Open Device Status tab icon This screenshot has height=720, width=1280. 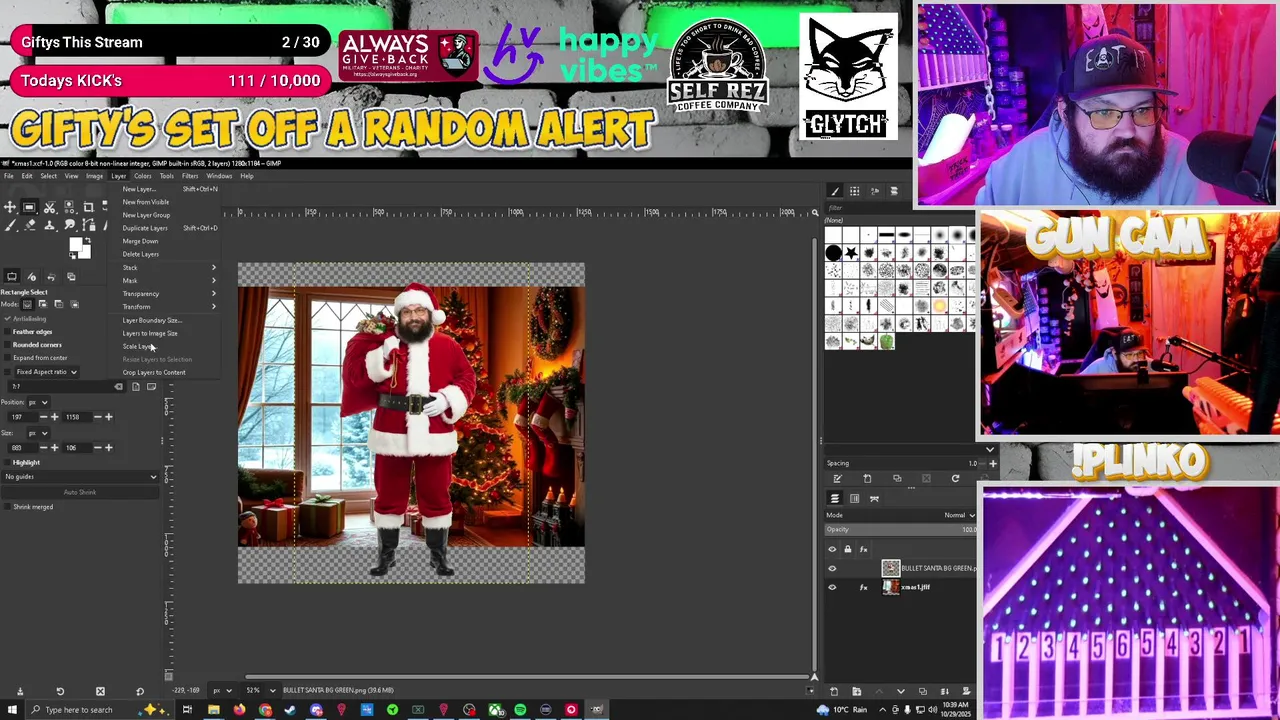click(32, 277)
